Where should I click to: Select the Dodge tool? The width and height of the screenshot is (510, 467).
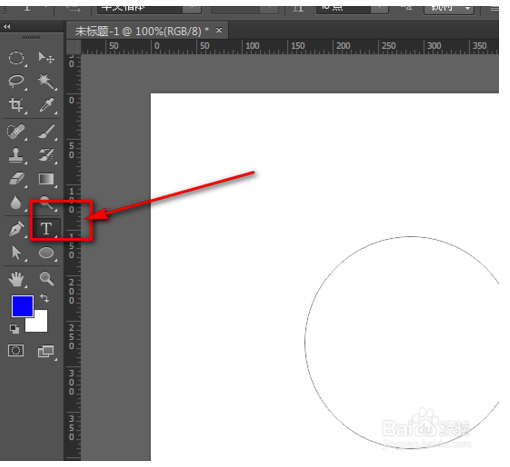click(x=47, y=203)
